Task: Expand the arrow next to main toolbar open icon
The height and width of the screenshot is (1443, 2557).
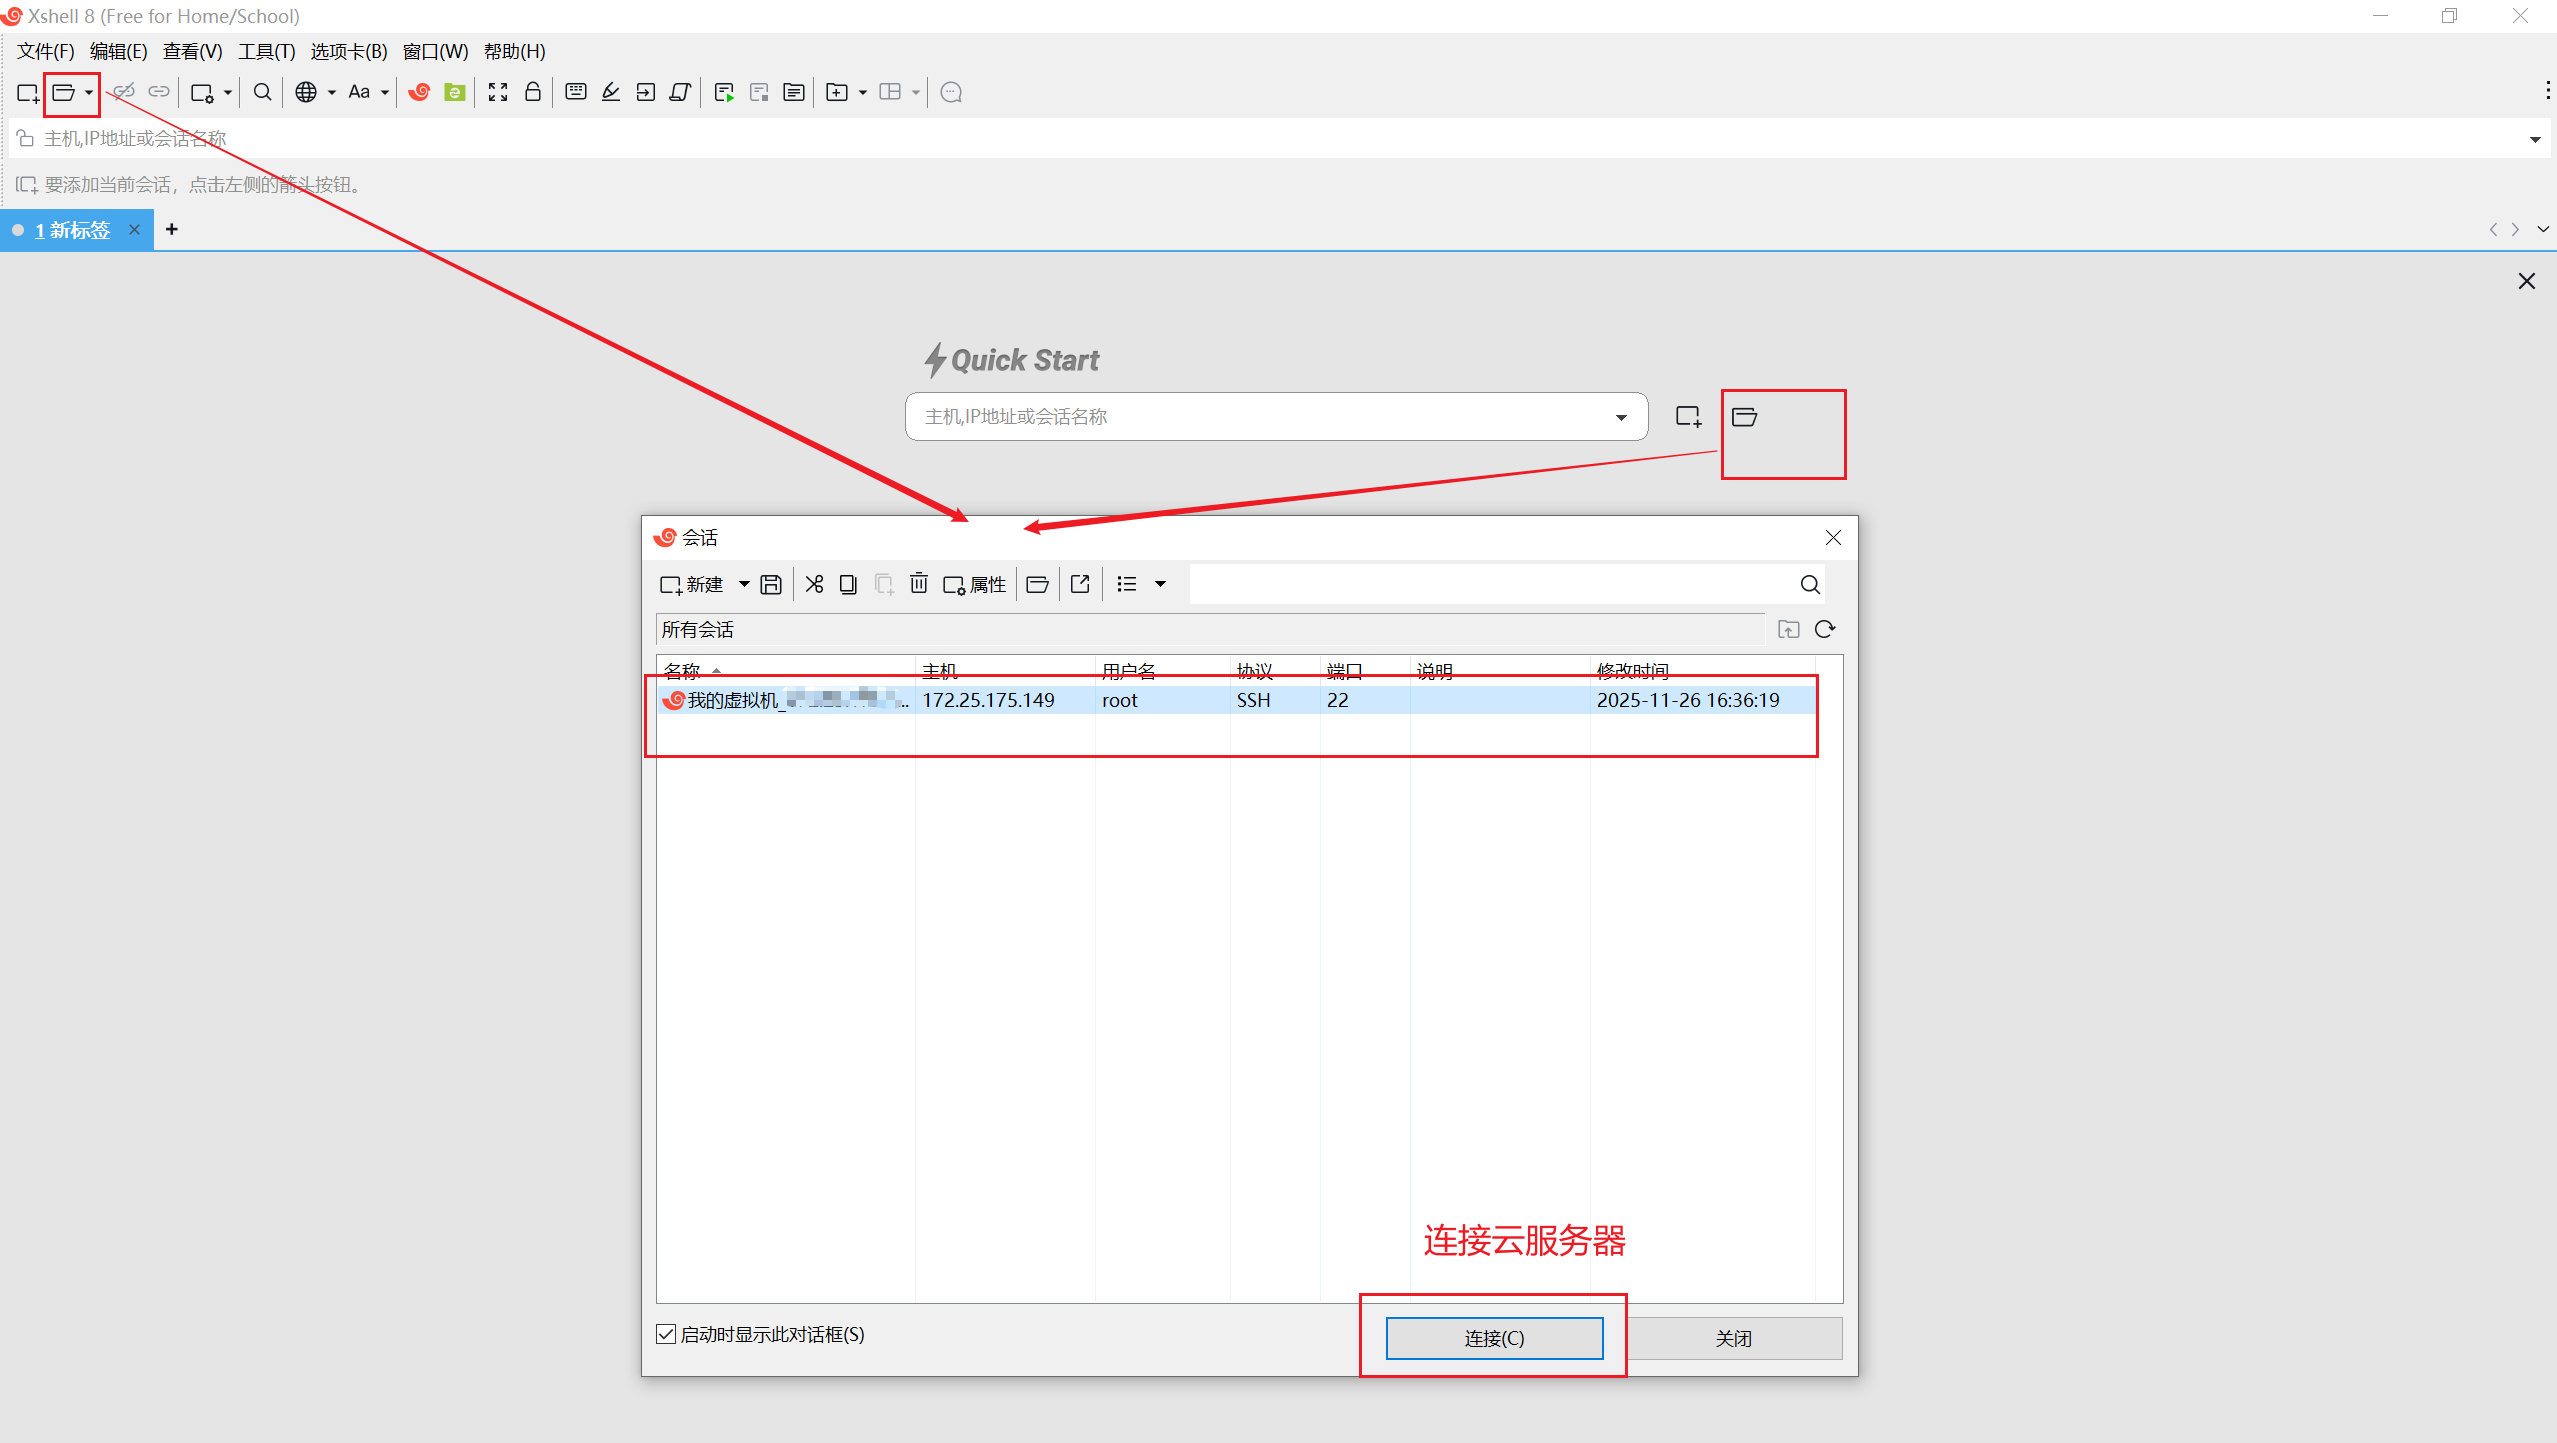Action: (x=89, y=93)
